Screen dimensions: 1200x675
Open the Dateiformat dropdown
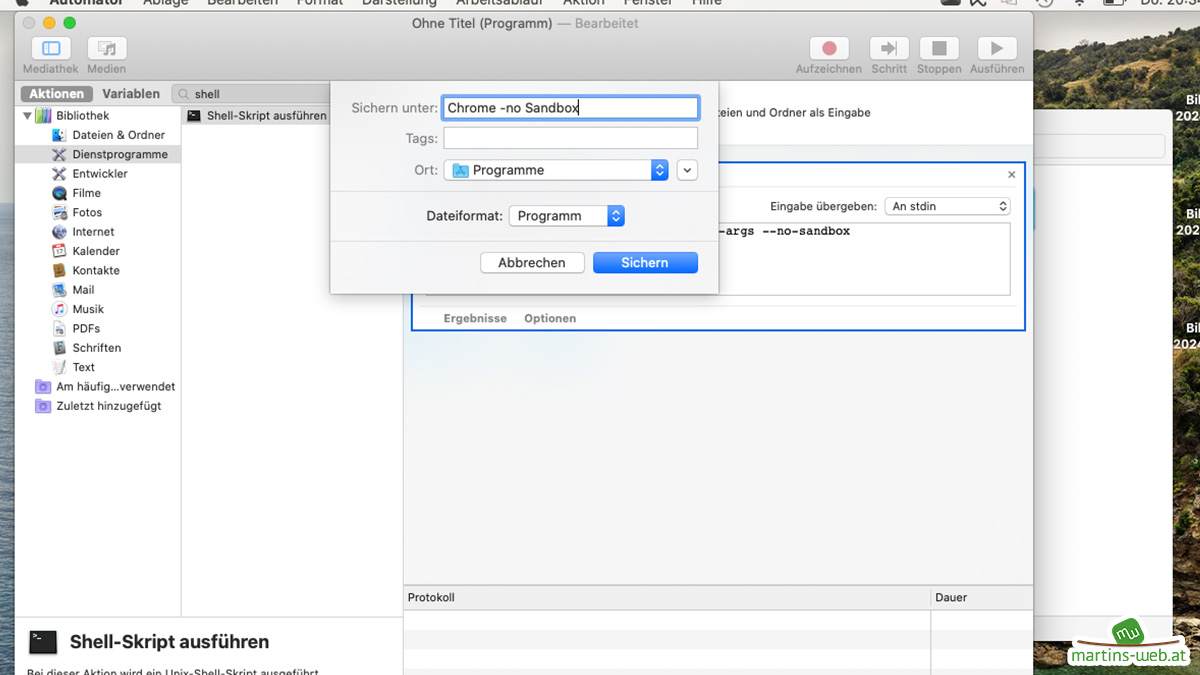(x=567, y=215)
